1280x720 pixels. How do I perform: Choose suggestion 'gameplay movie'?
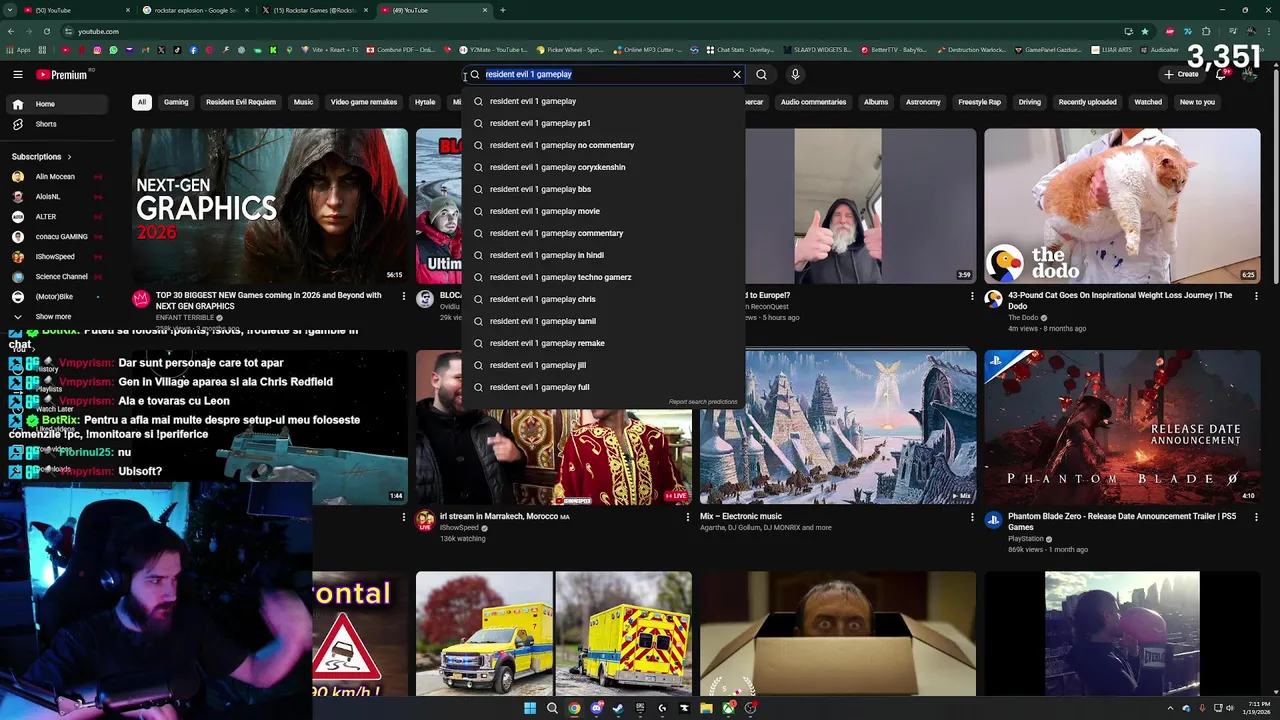[x=604, y=211]
